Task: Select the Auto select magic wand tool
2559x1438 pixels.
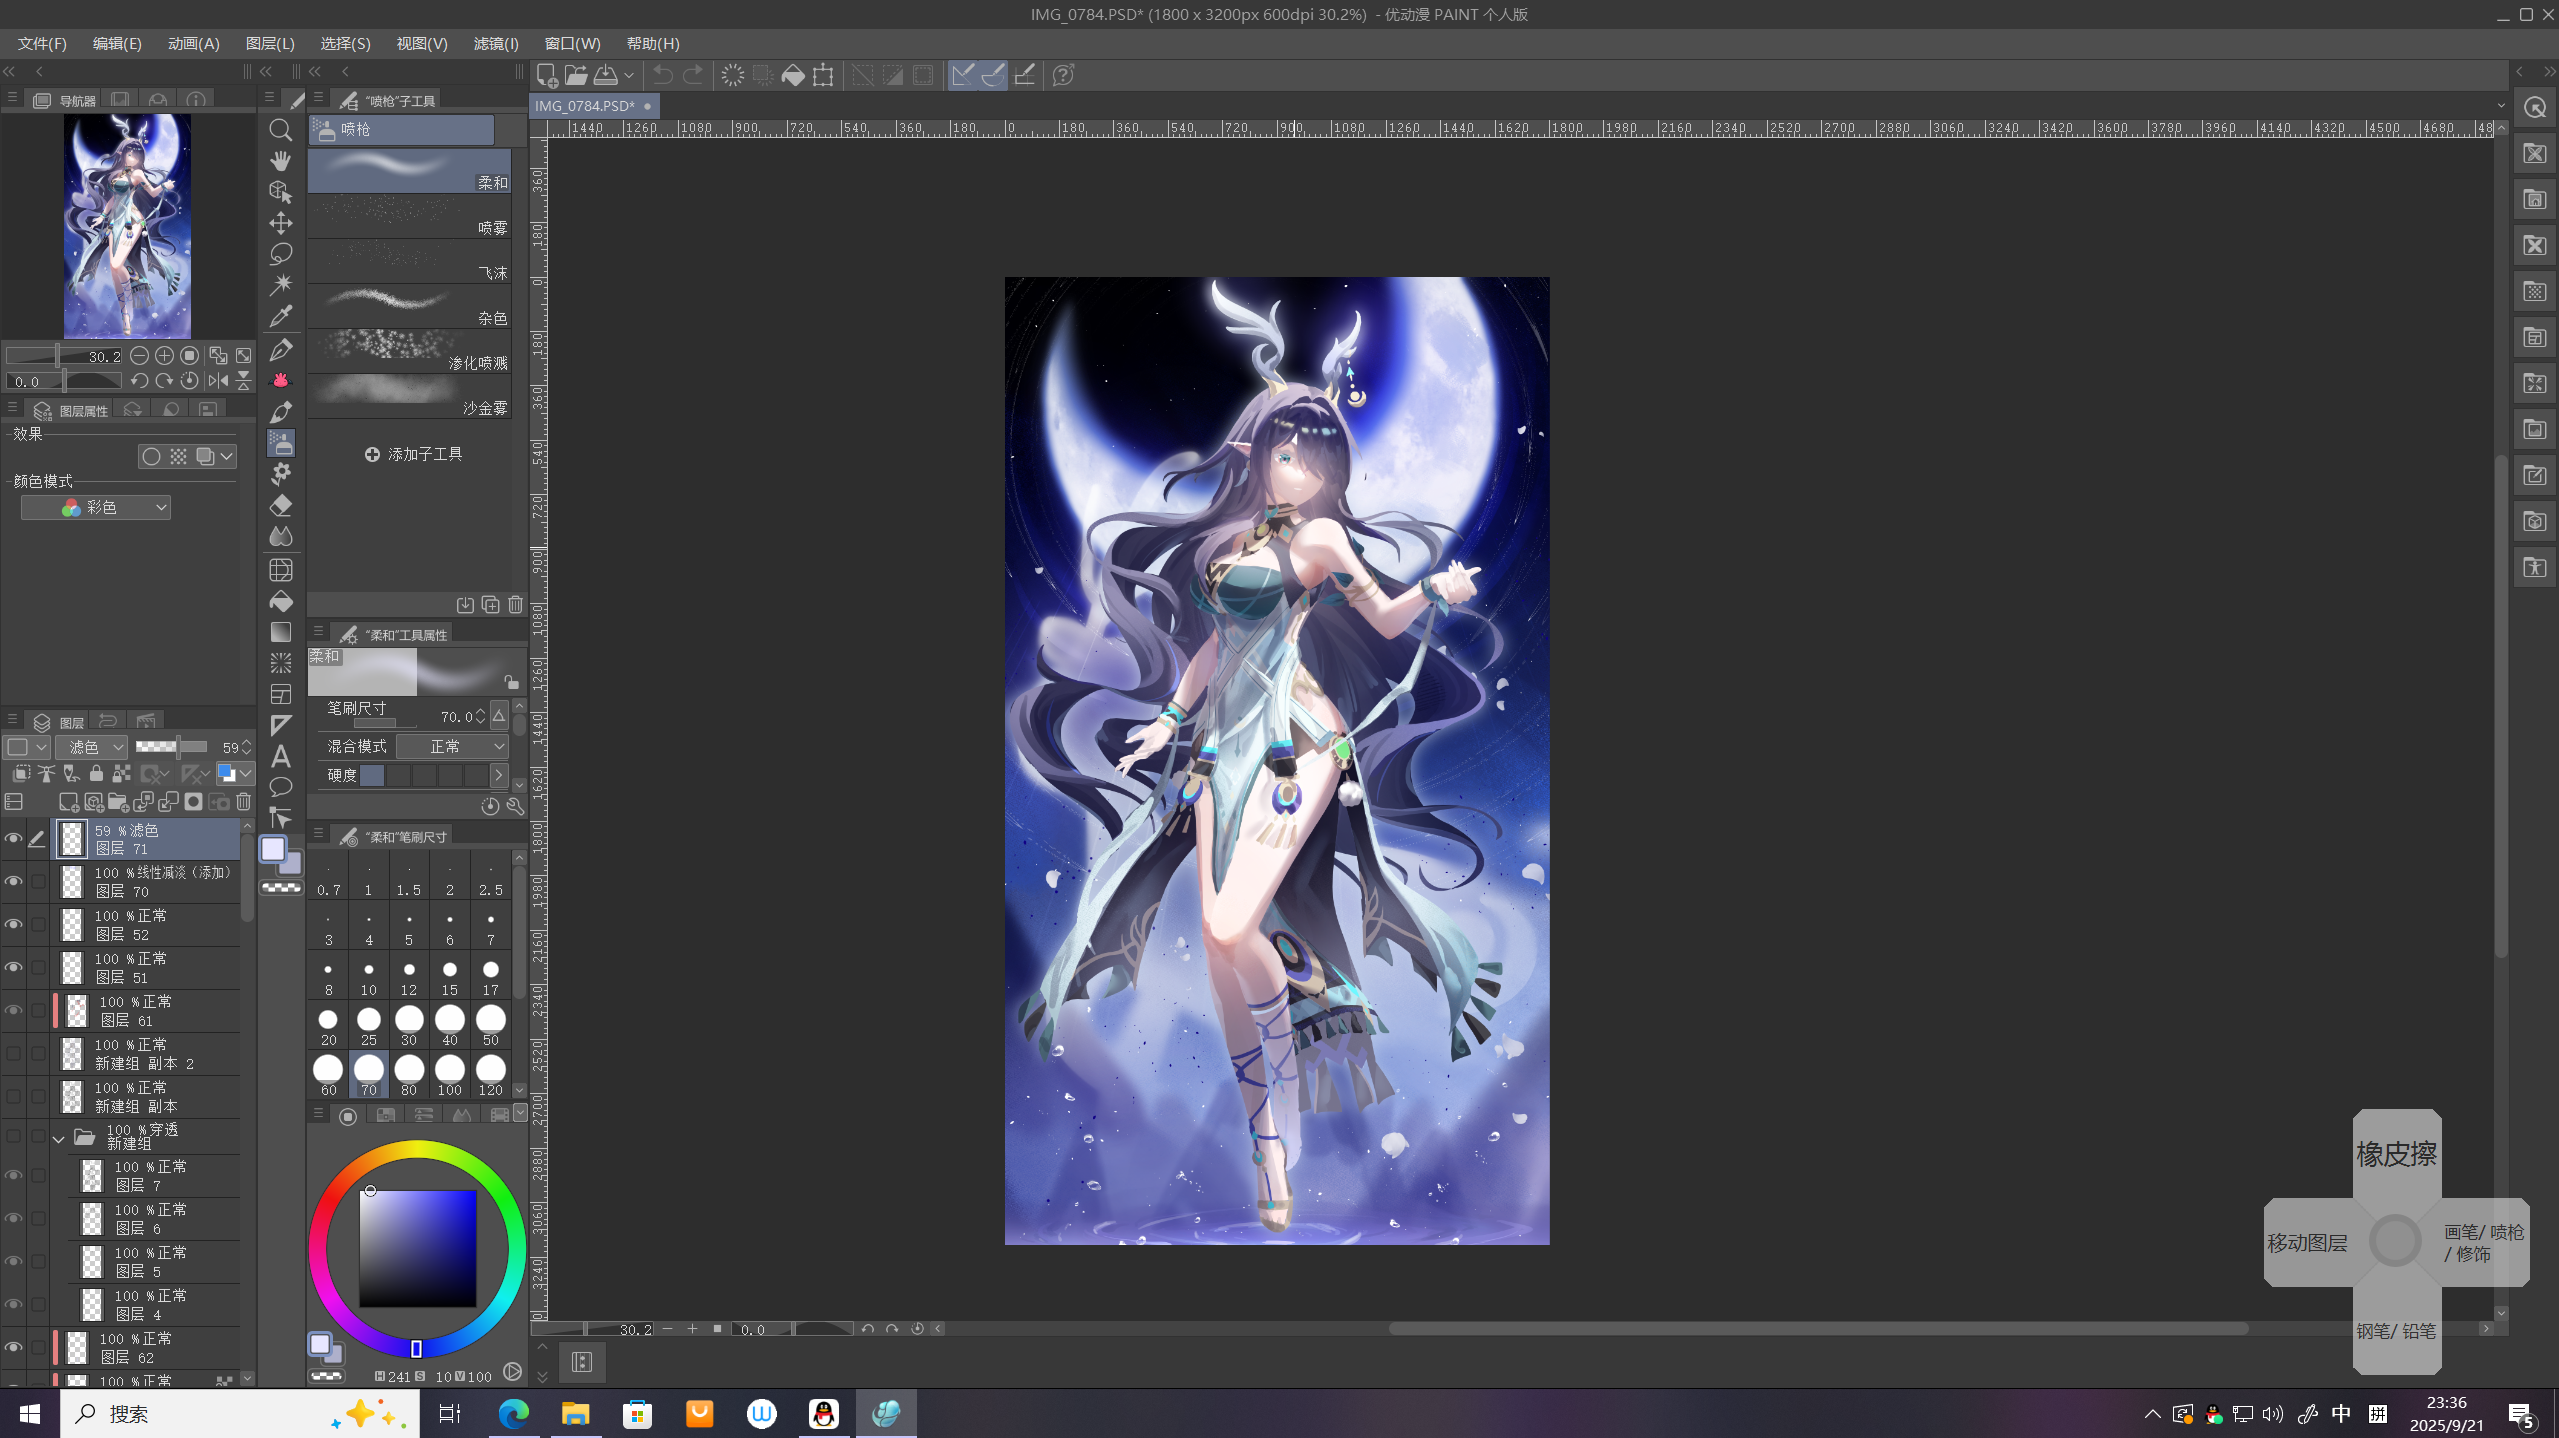Action: pos(281,284)
